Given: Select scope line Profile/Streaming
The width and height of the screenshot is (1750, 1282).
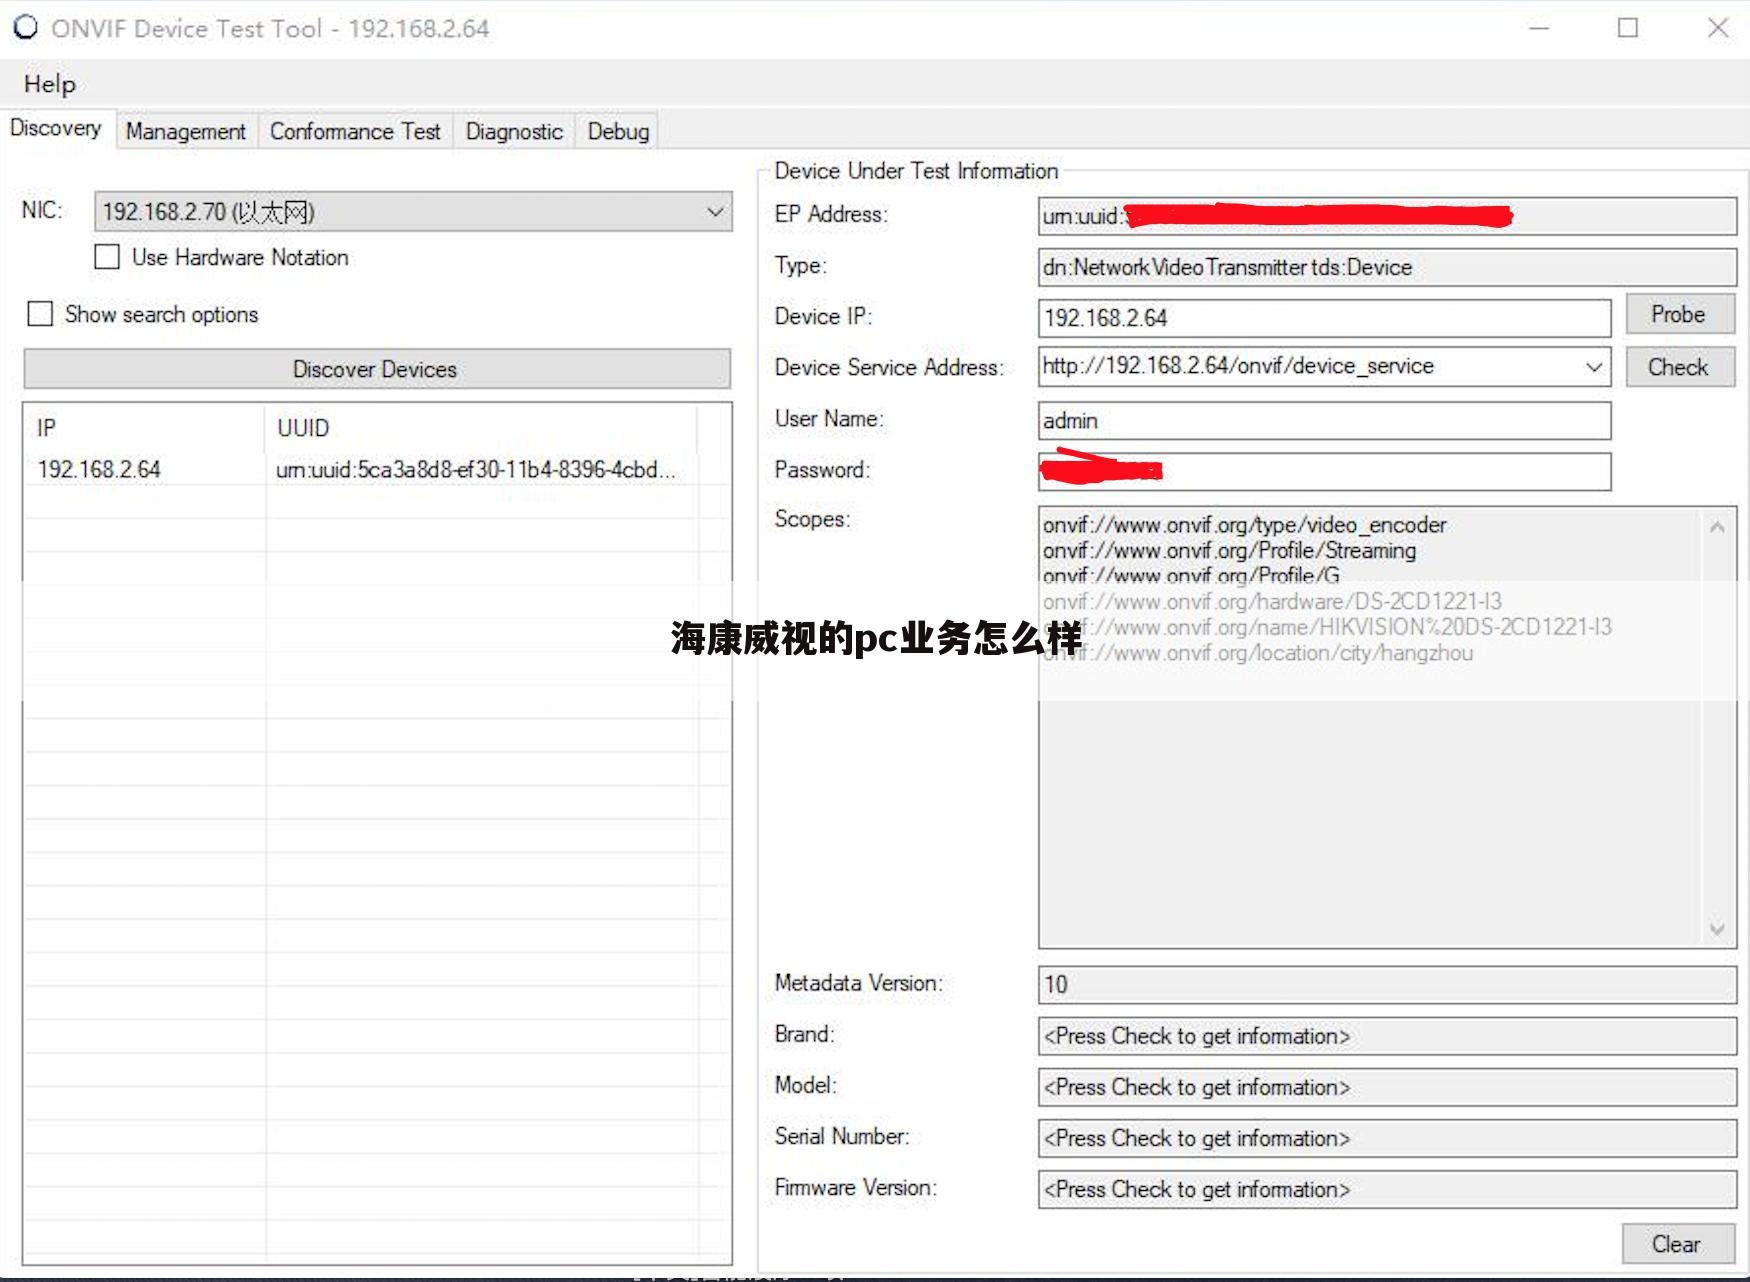Looking at the screenshot, I should [1229, 551].
